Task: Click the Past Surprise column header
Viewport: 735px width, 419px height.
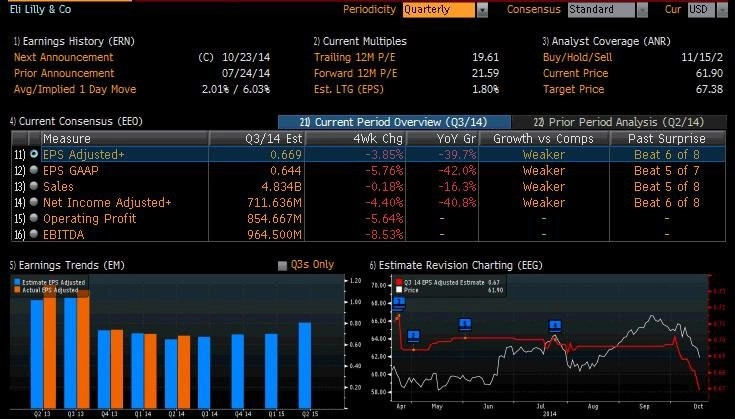Action: (x=667, y=138)
